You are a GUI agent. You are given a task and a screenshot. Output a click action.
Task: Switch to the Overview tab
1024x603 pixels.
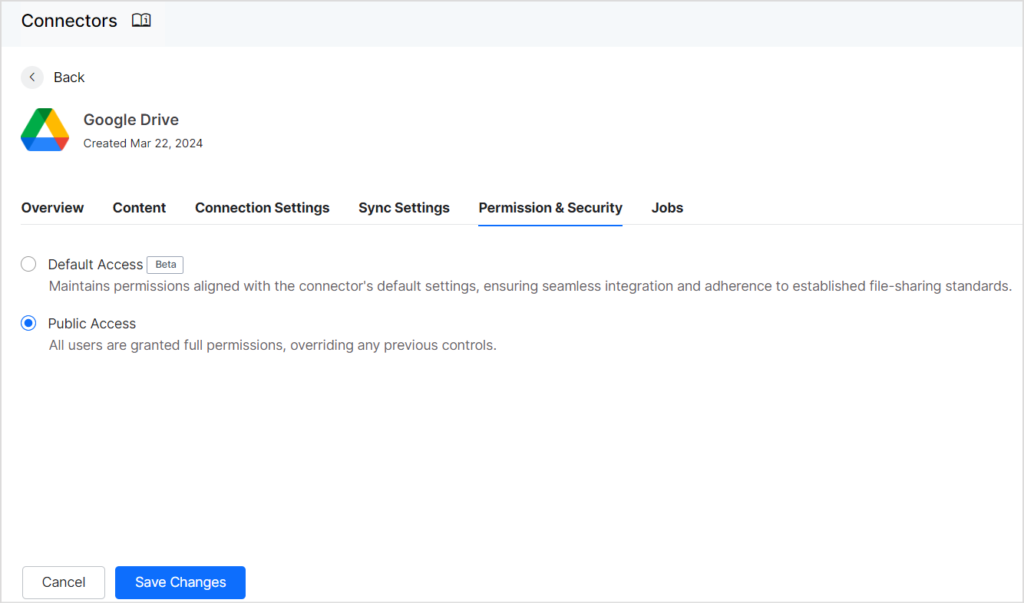52,207
